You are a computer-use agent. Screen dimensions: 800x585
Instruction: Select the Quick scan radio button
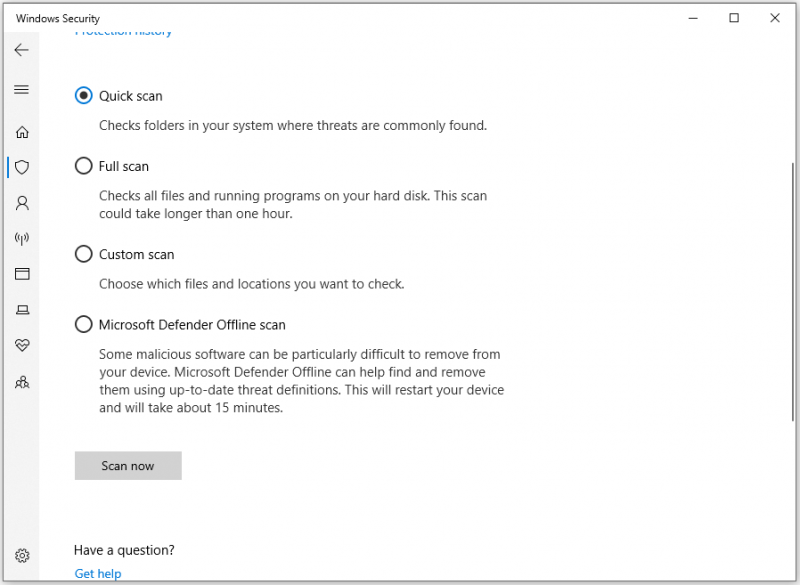point(83,95)
